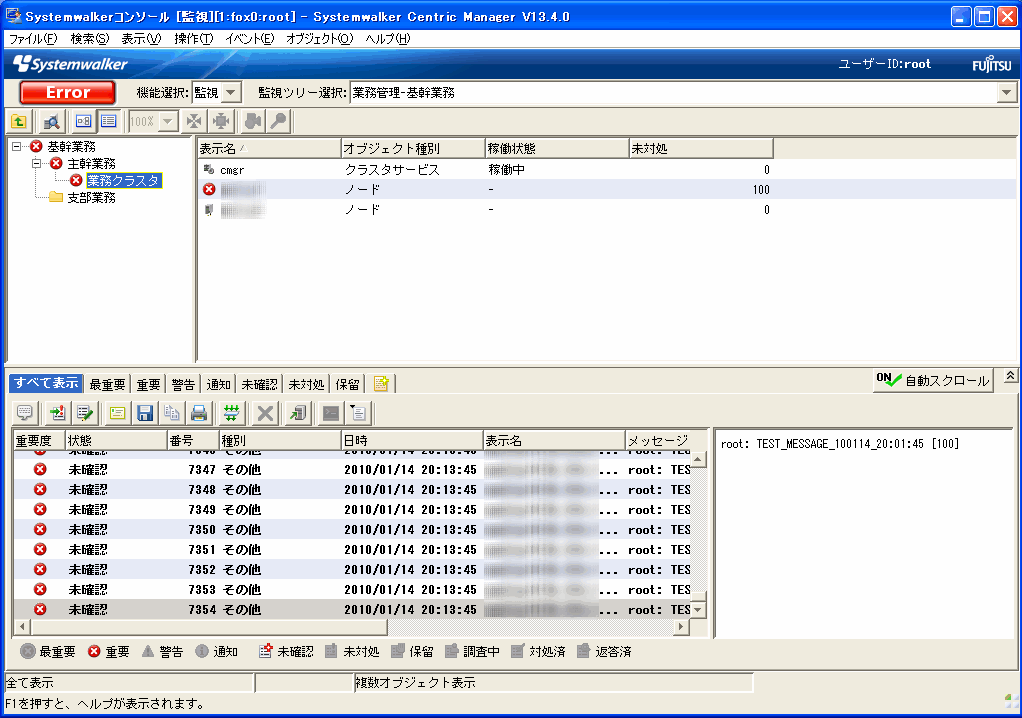Collapse the 主幹業務 tree node

click(x=37, y=163)
